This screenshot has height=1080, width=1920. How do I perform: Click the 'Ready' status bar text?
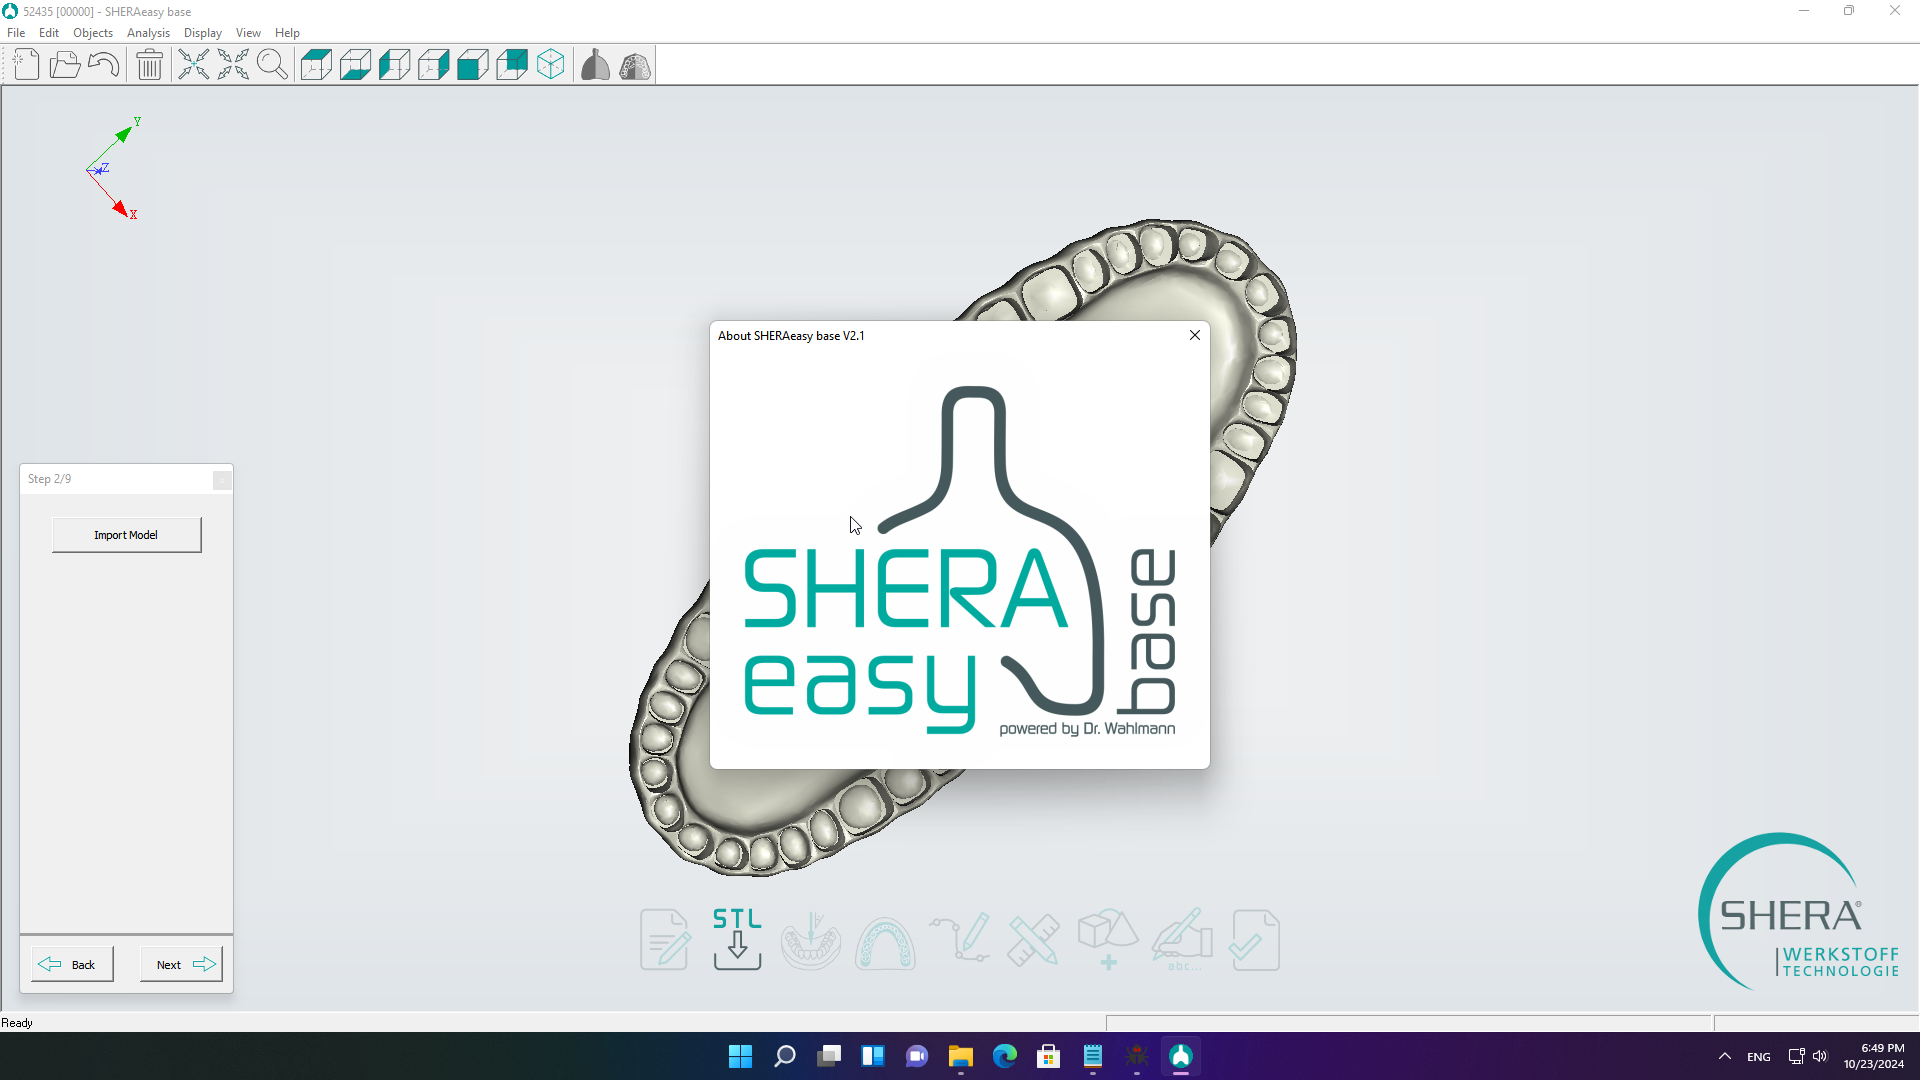click(17, 1023)
